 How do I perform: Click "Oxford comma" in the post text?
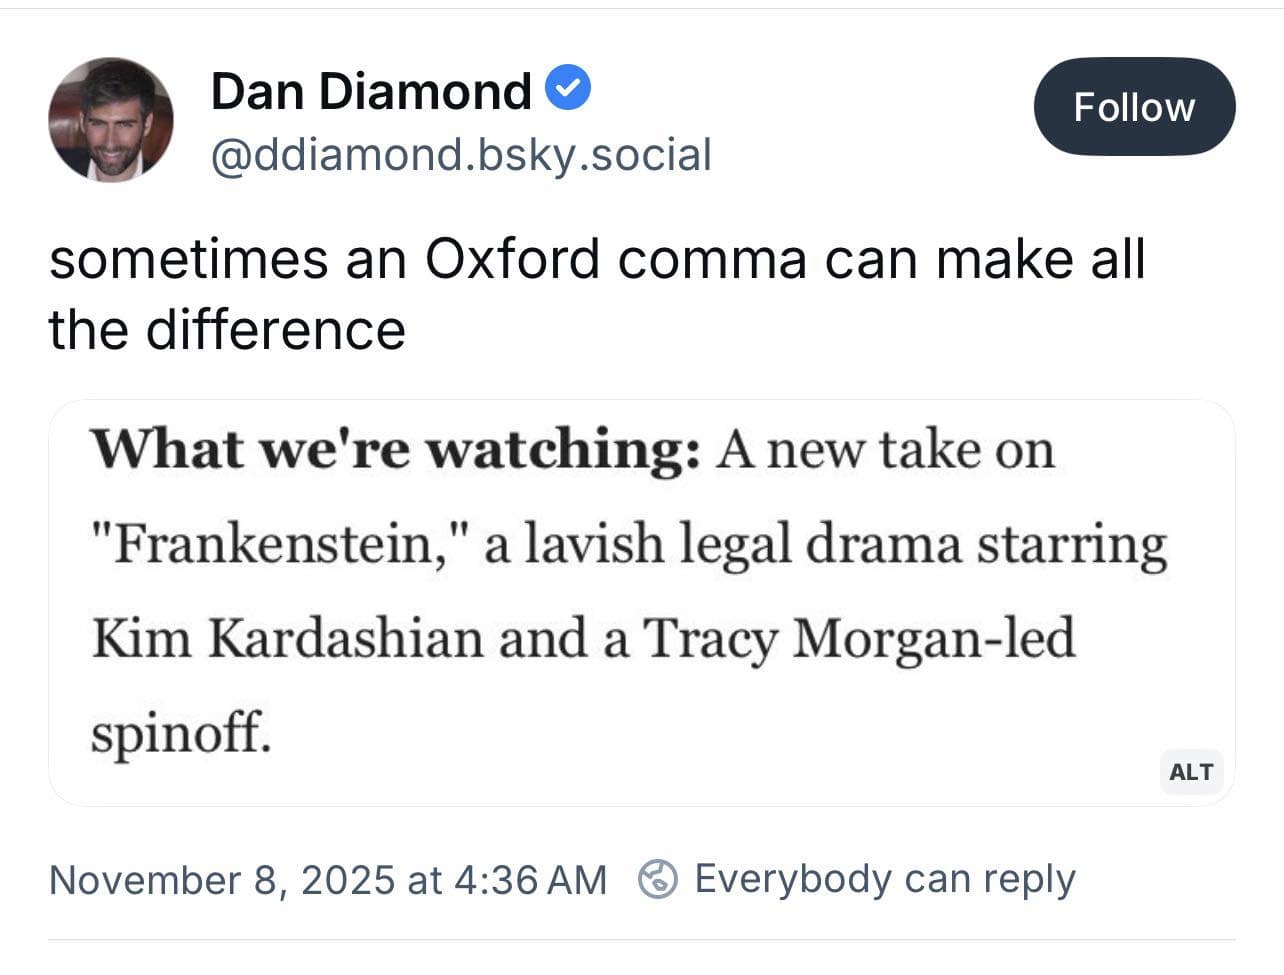point(615,259)
